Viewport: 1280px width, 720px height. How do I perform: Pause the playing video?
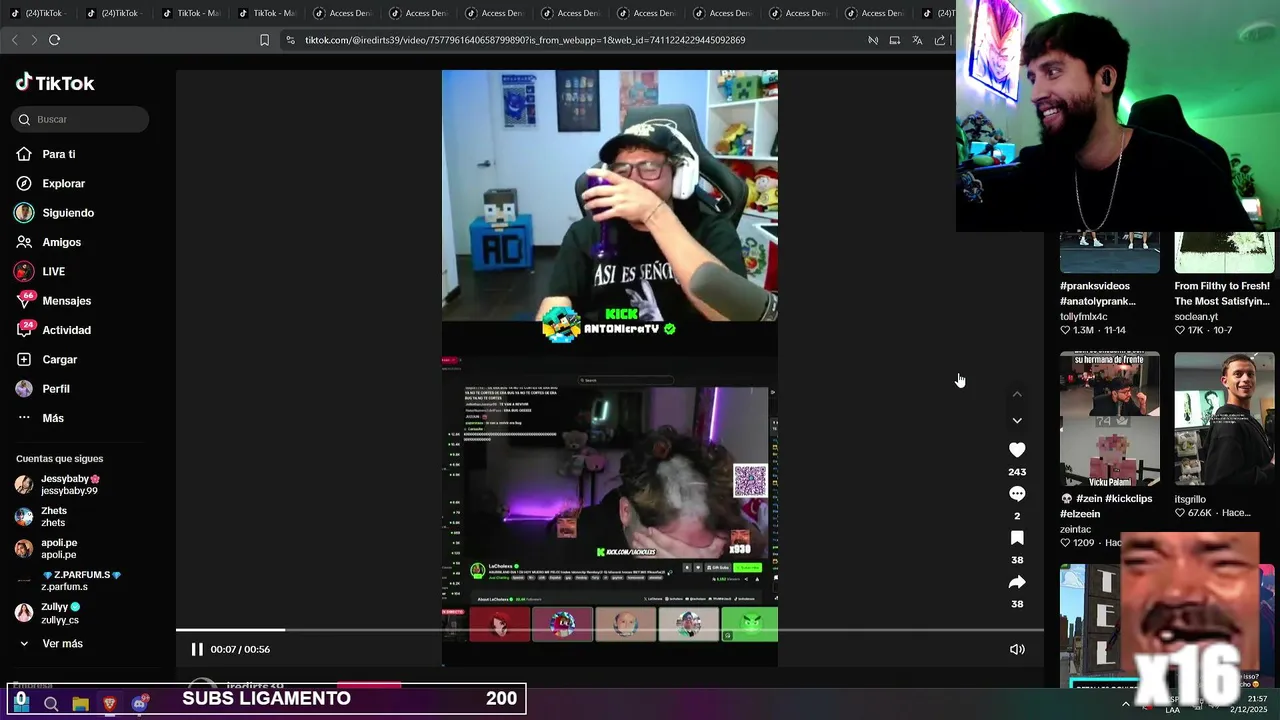tap(197, 649)
